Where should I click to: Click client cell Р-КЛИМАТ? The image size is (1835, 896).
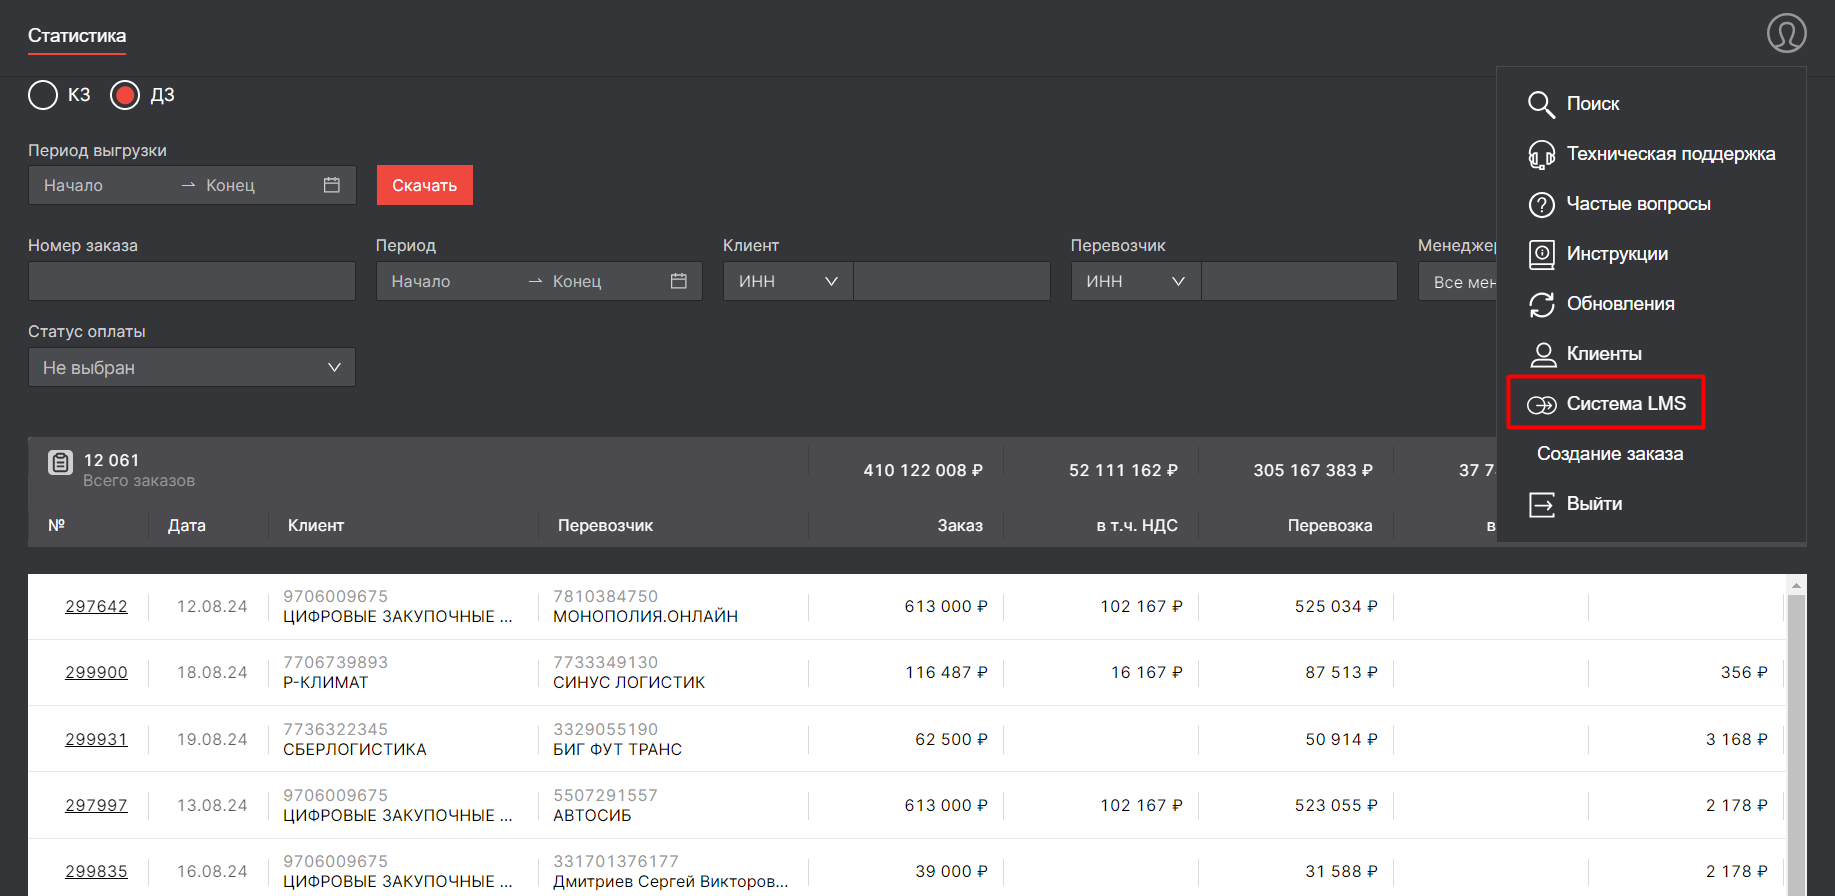tap(326, 682)
